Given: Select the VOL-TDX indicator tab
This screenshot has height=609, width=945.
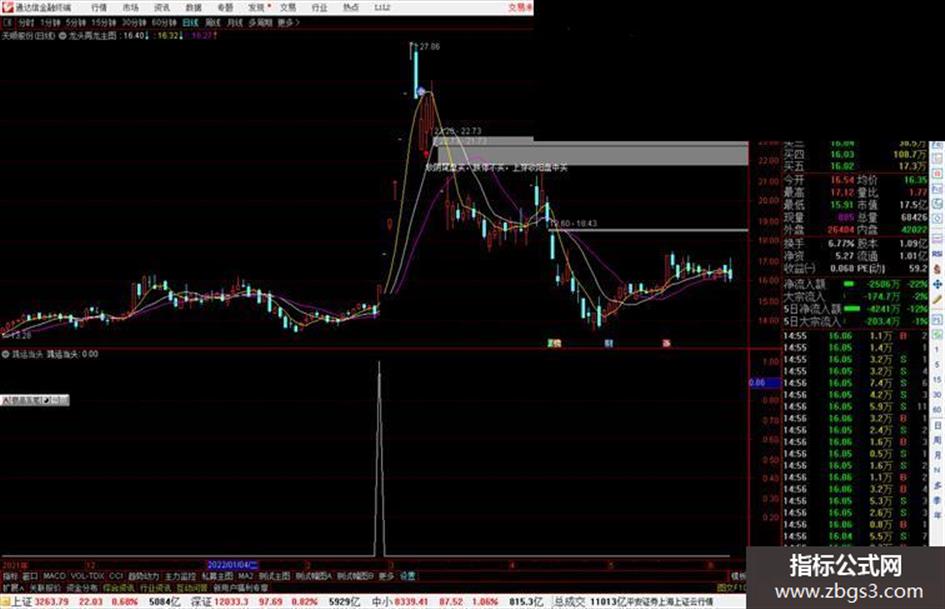Looking at the screenshot, I should (87, 576).
